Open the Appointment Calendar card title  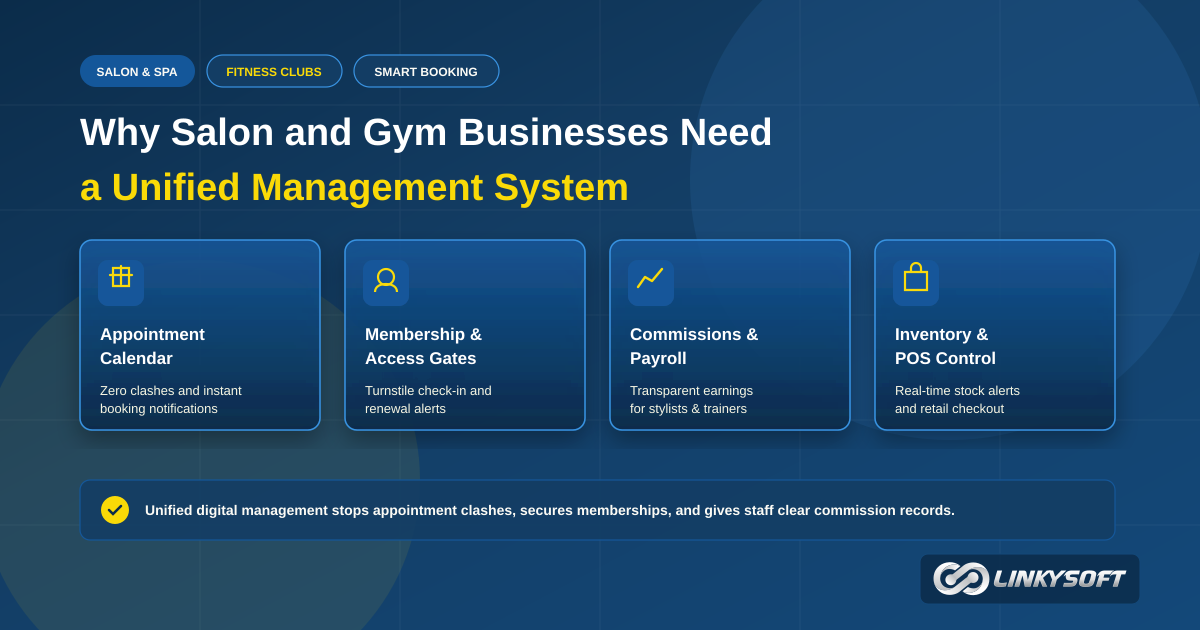(152, 346)
